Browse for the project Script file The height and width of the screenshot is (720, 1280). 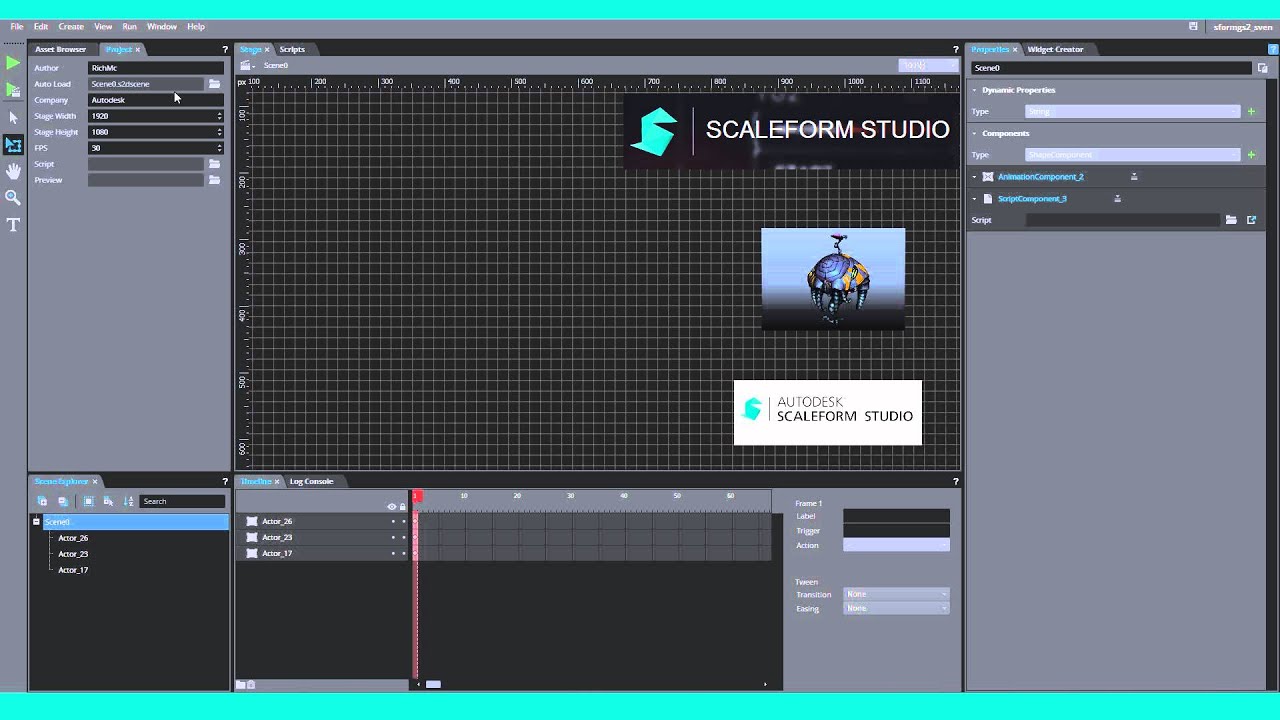pos(214,164)
